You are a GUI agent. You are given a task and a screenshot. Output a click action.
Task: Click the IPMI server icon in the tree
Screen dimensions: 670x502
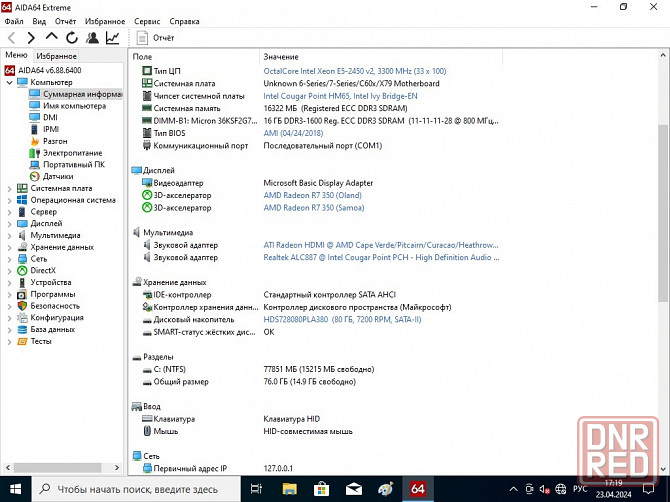(35, 129)
